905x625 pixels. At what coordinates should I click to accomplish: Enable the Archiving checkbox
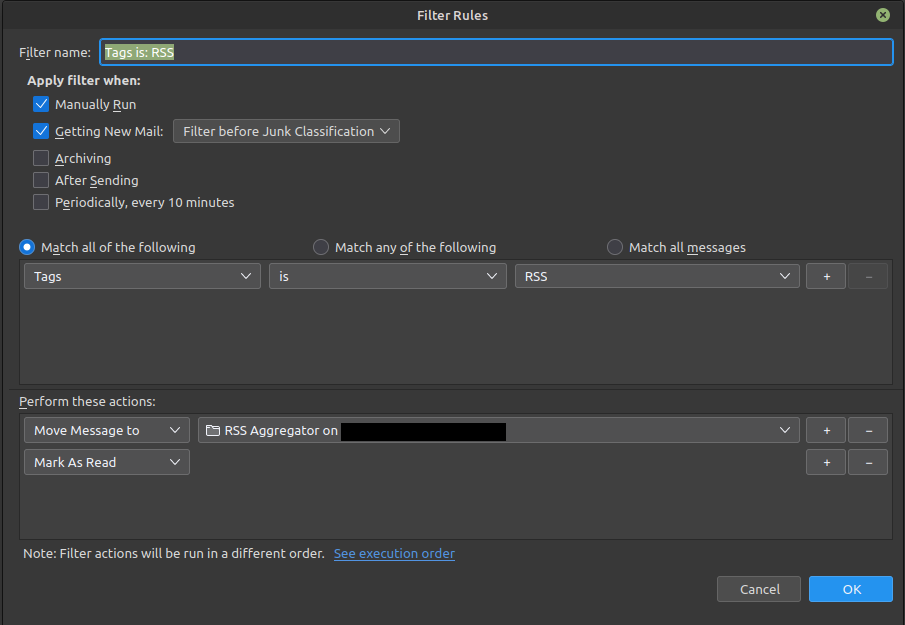(x=41, y=158)
